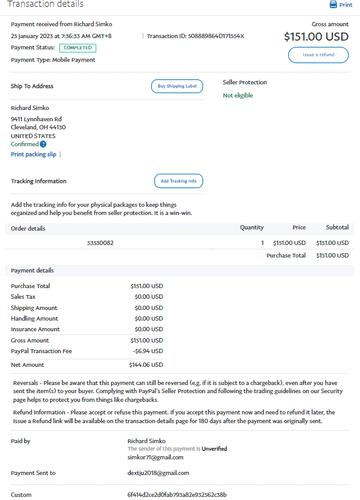Click the printer icon at top right
Viewport: 360px width, 500px height.
coord(333,4)
